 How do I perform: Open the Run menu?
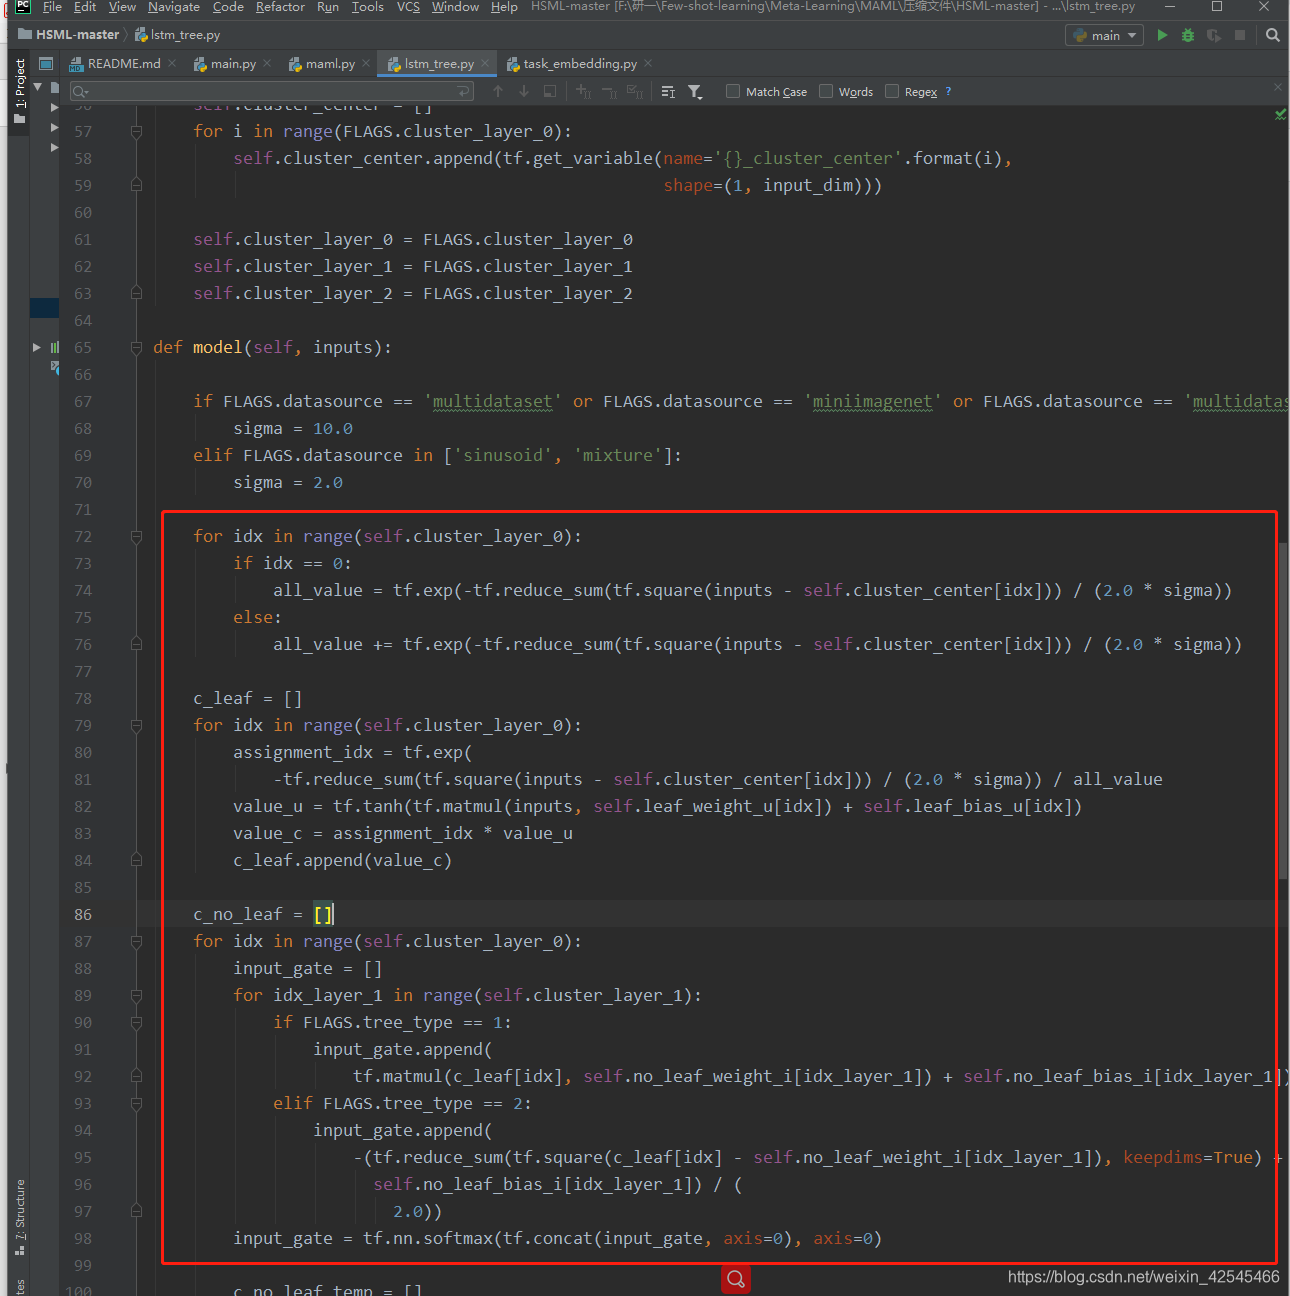coord(328,7)
